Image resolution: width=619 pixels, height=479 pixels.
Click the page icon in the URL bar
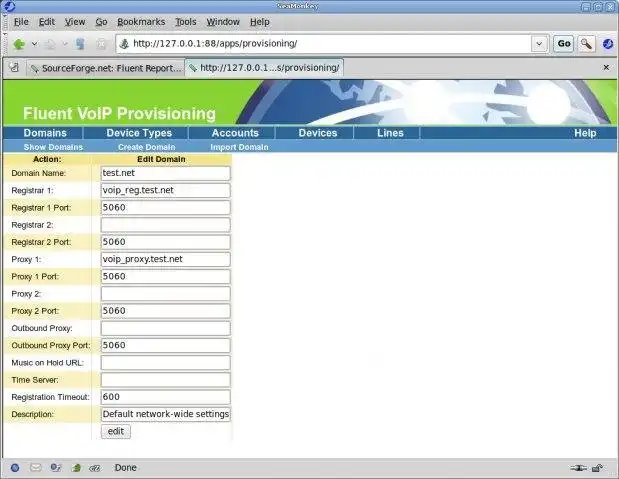point(124,43)
